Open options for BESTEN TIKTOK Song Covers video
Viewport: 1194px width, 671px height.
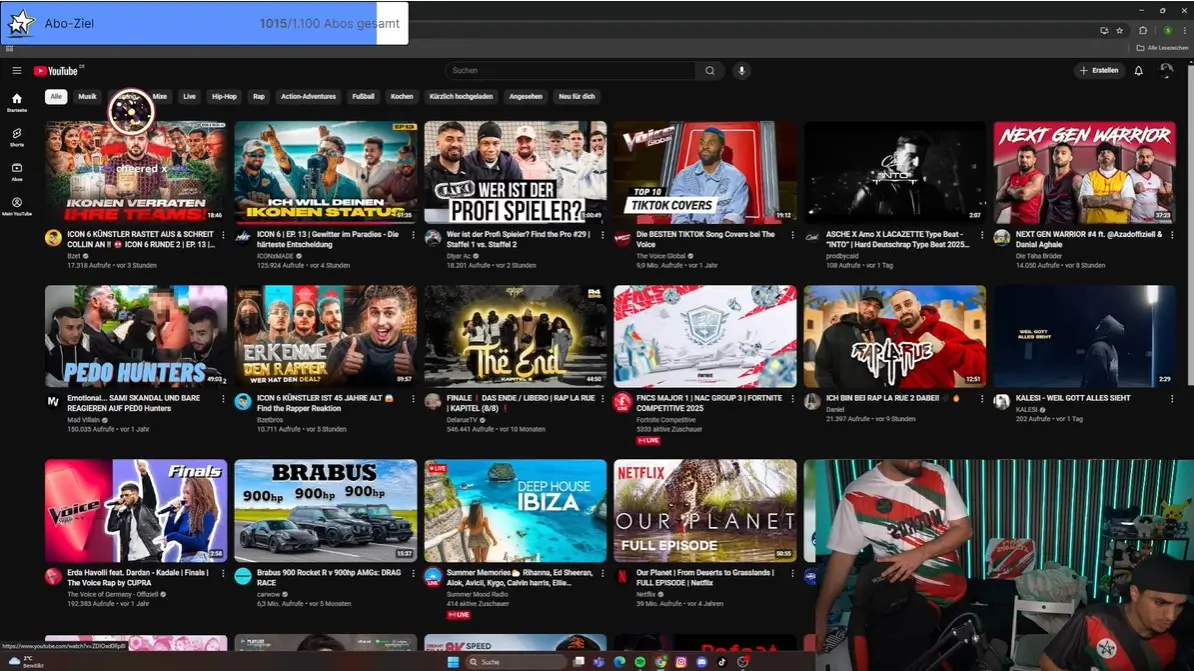(793, 235)
